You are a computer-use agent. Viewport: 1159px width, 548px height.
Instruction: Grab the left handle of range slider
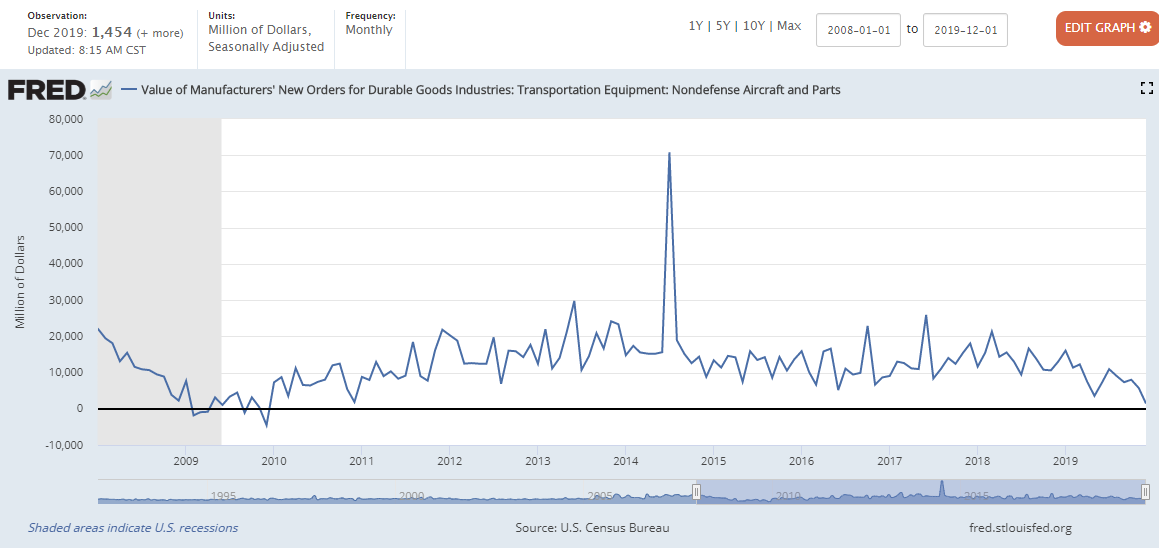pos(697,491)
